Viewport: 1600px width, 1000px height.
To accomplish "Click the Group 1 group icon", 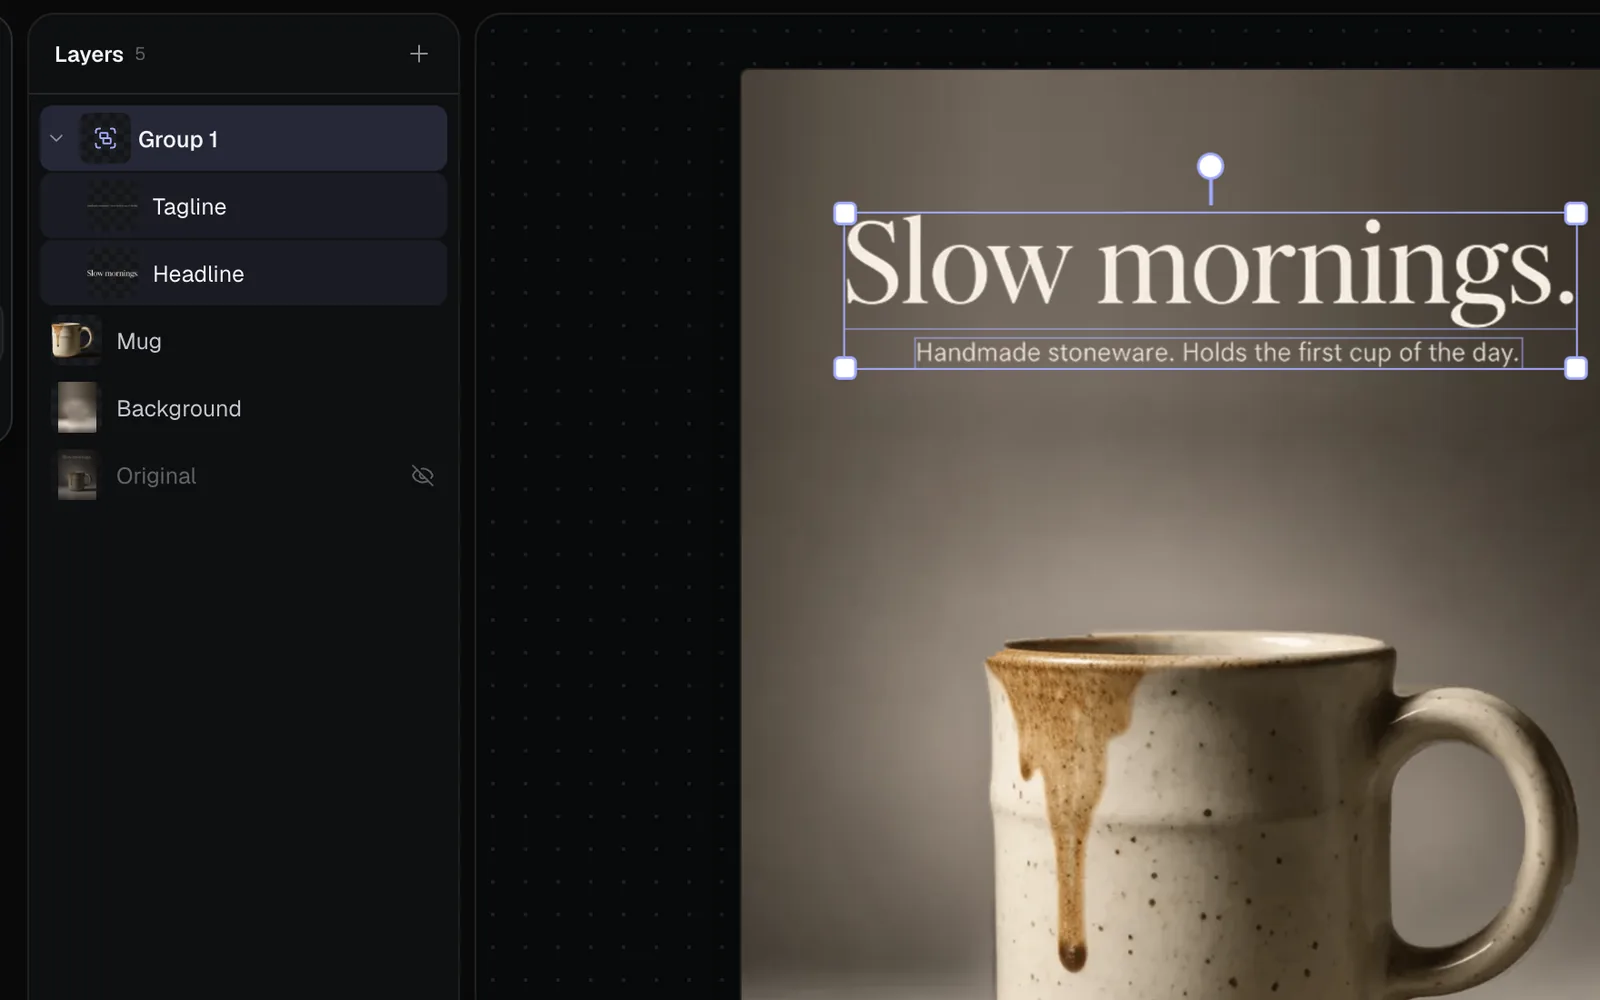I will click(x=105, y=139).
